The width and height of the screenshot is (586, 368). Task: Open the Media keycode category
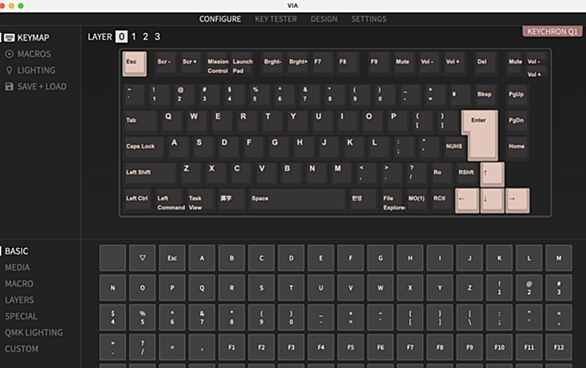(17, 268)
